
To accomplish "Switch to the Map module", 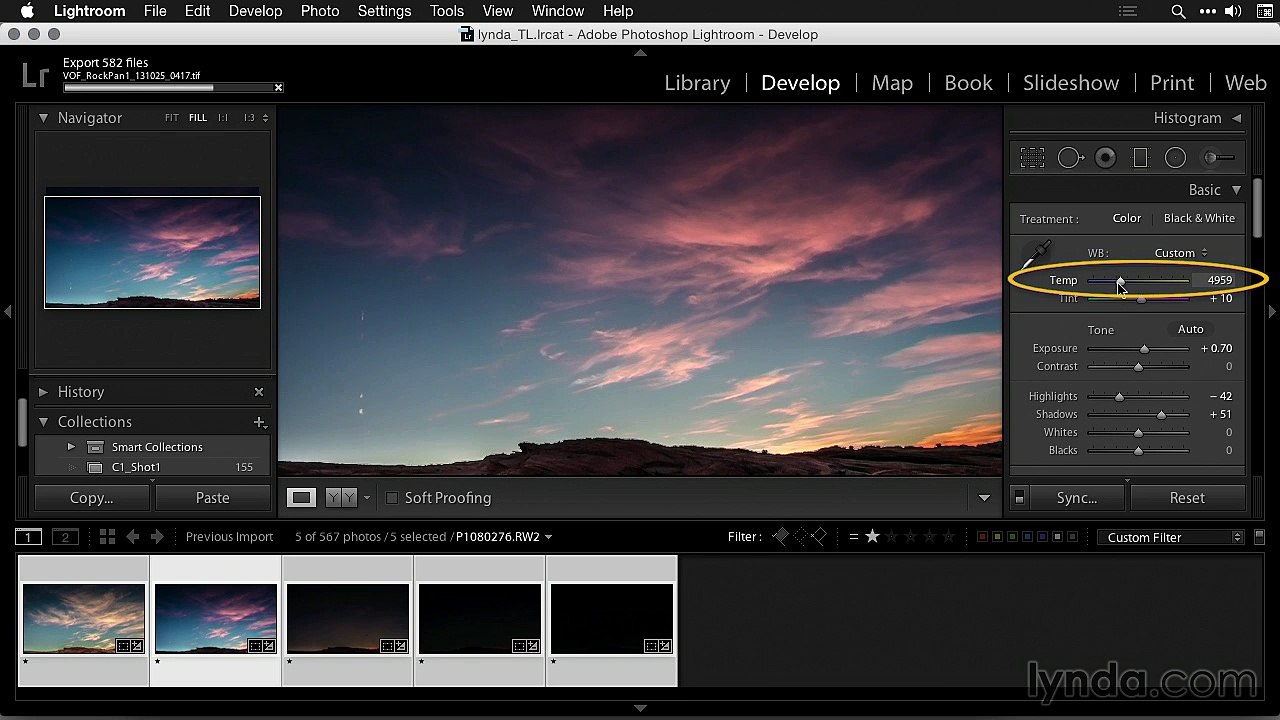I will tap(892, 83).
